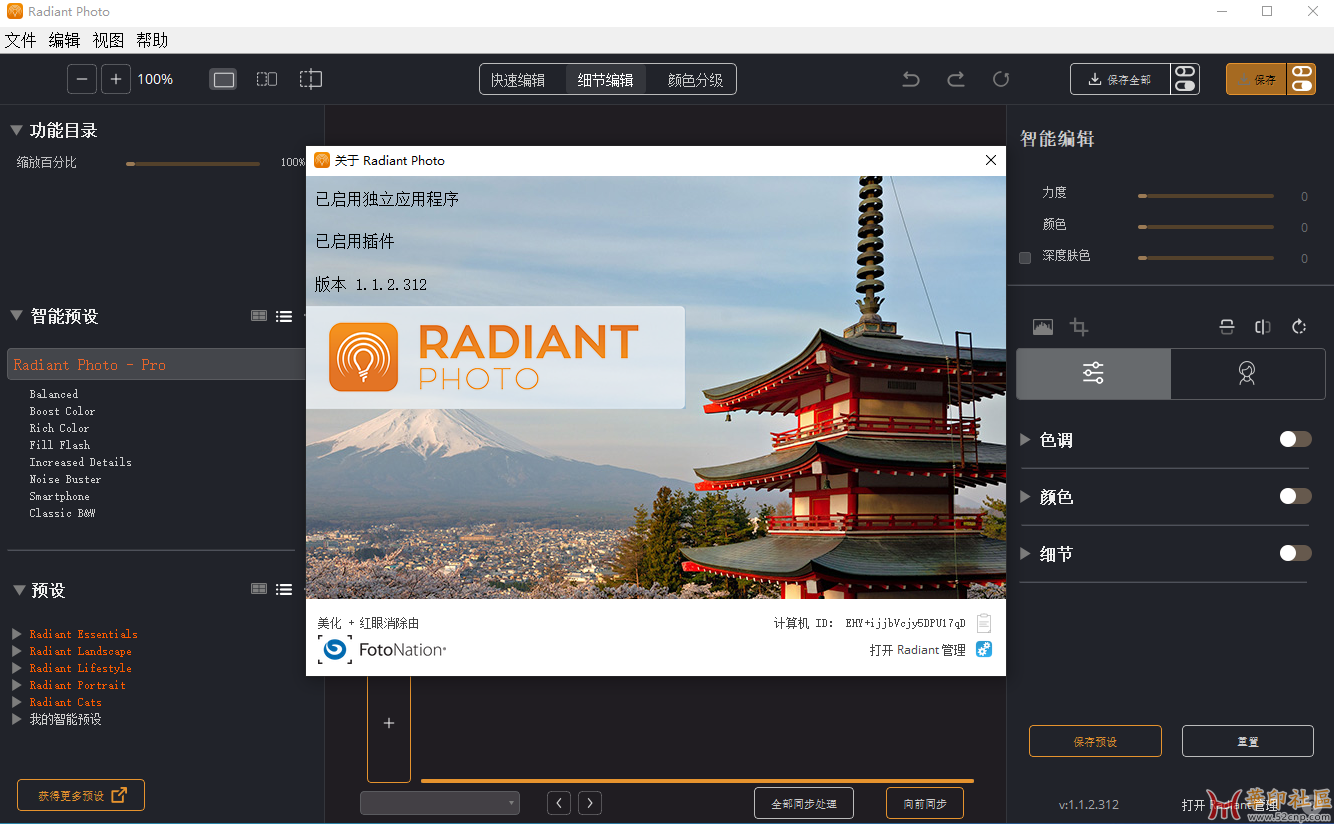Open the dropdown below the filmstrip
This screenshot has width=1334, height=824.
coord(440,803)
